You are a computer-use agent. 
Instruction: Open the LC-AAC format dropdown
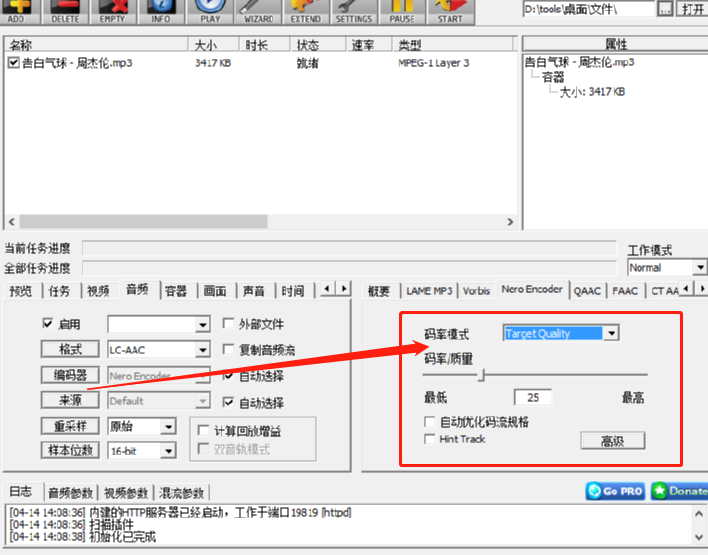tap(203, 350)
